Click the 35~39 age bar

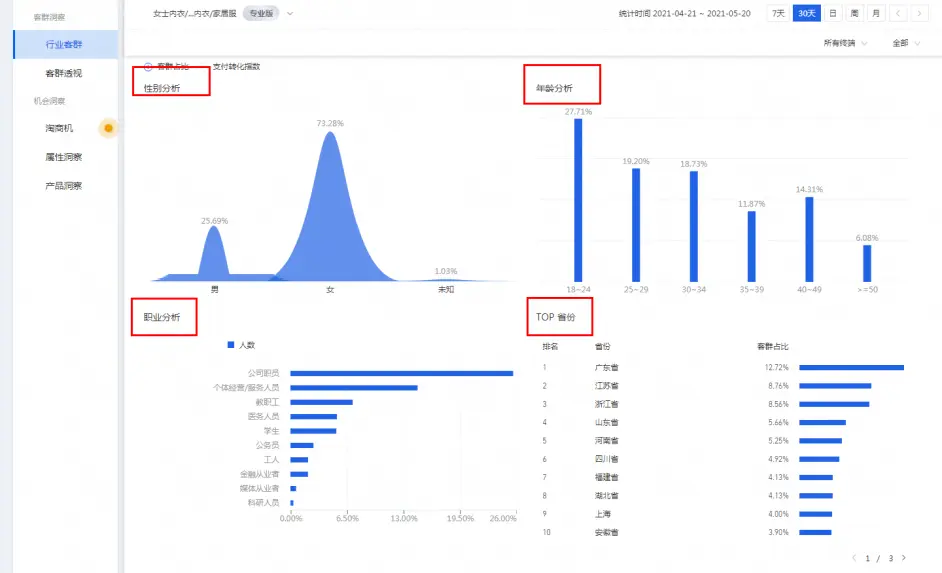point(752,246)
